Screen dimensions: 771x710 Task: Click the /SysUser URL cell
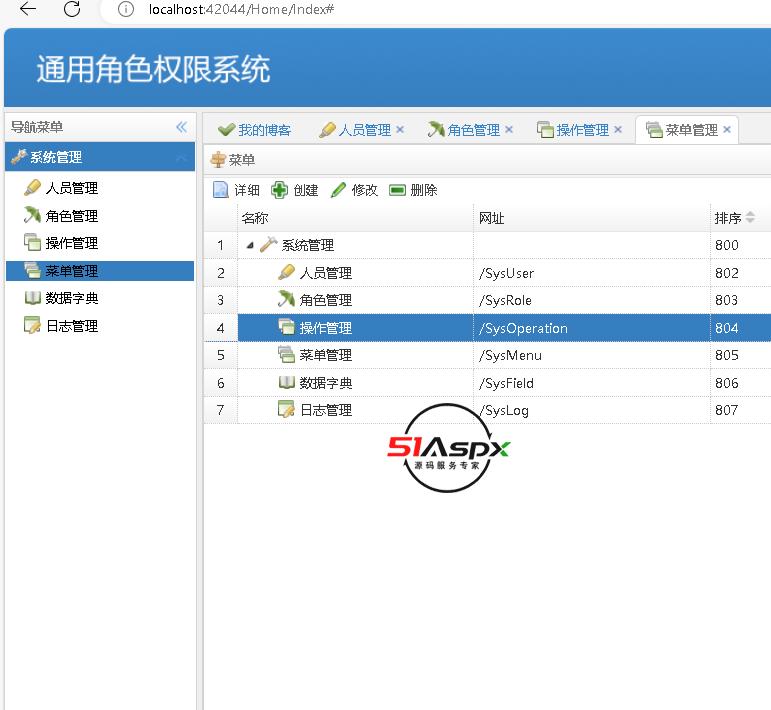(x=592, y=273)
